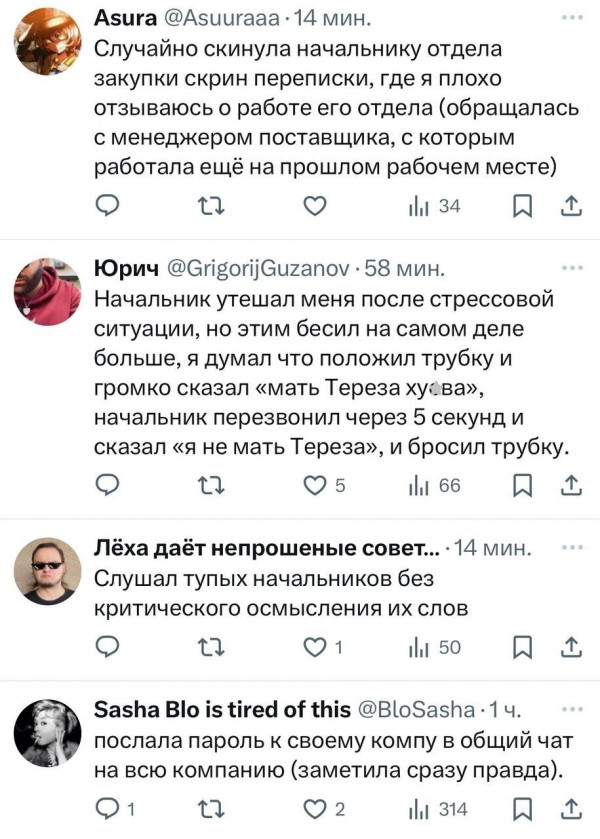View analytics showing 314 views
The image size is (600, 839).
click(438, 809)
